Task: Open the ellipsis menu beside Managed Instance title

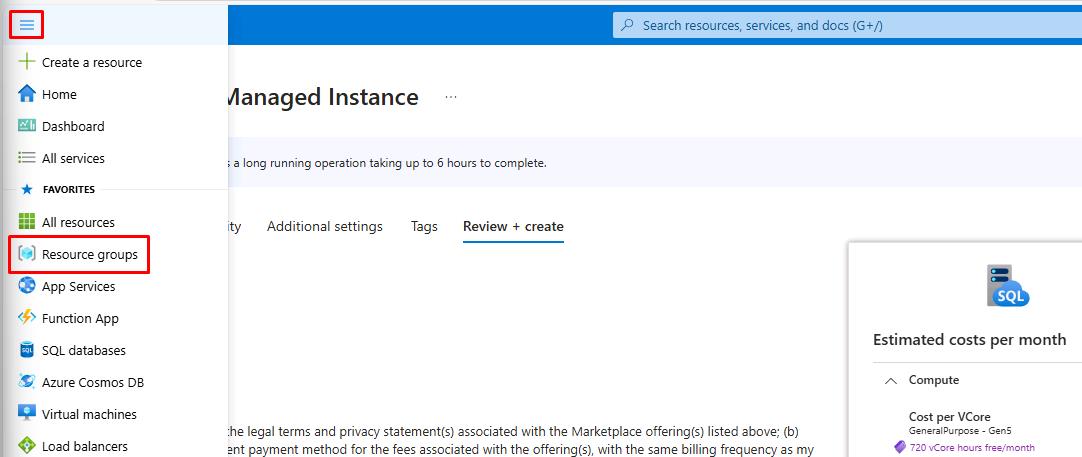Action: [451, 97]
